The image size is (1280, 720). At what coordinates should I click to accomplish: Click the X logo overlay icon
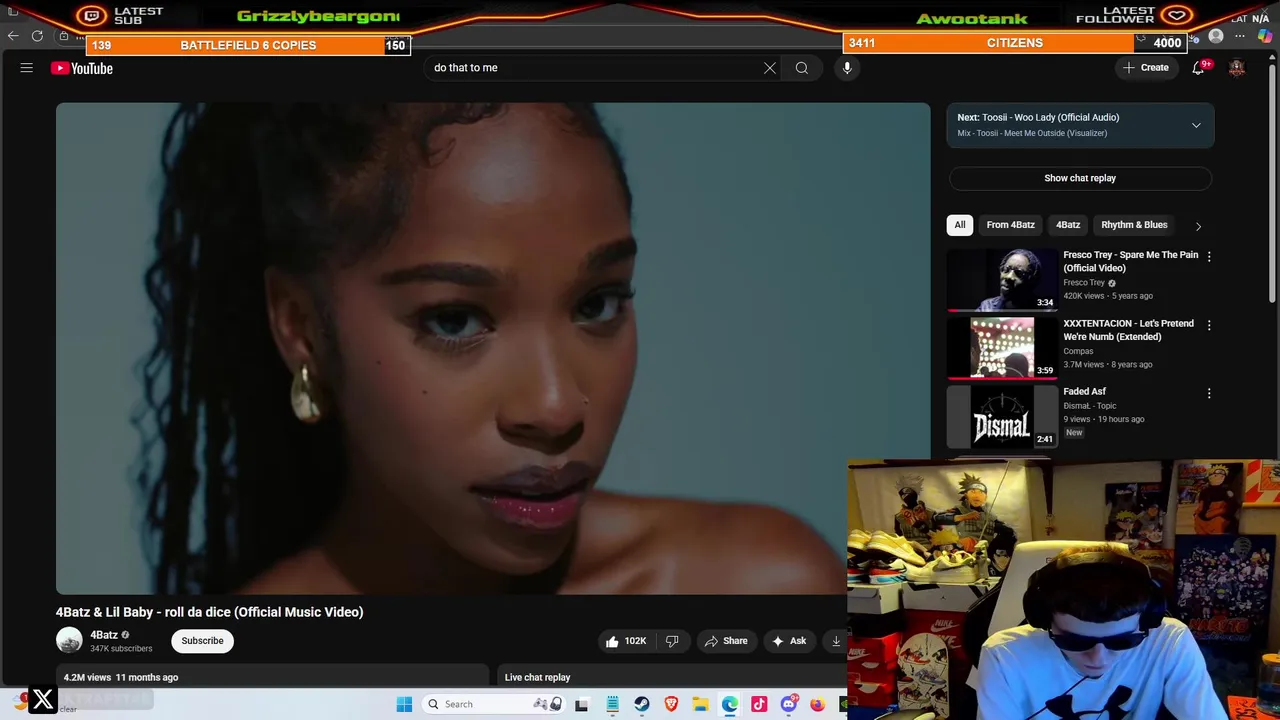[x=42, y=700]
